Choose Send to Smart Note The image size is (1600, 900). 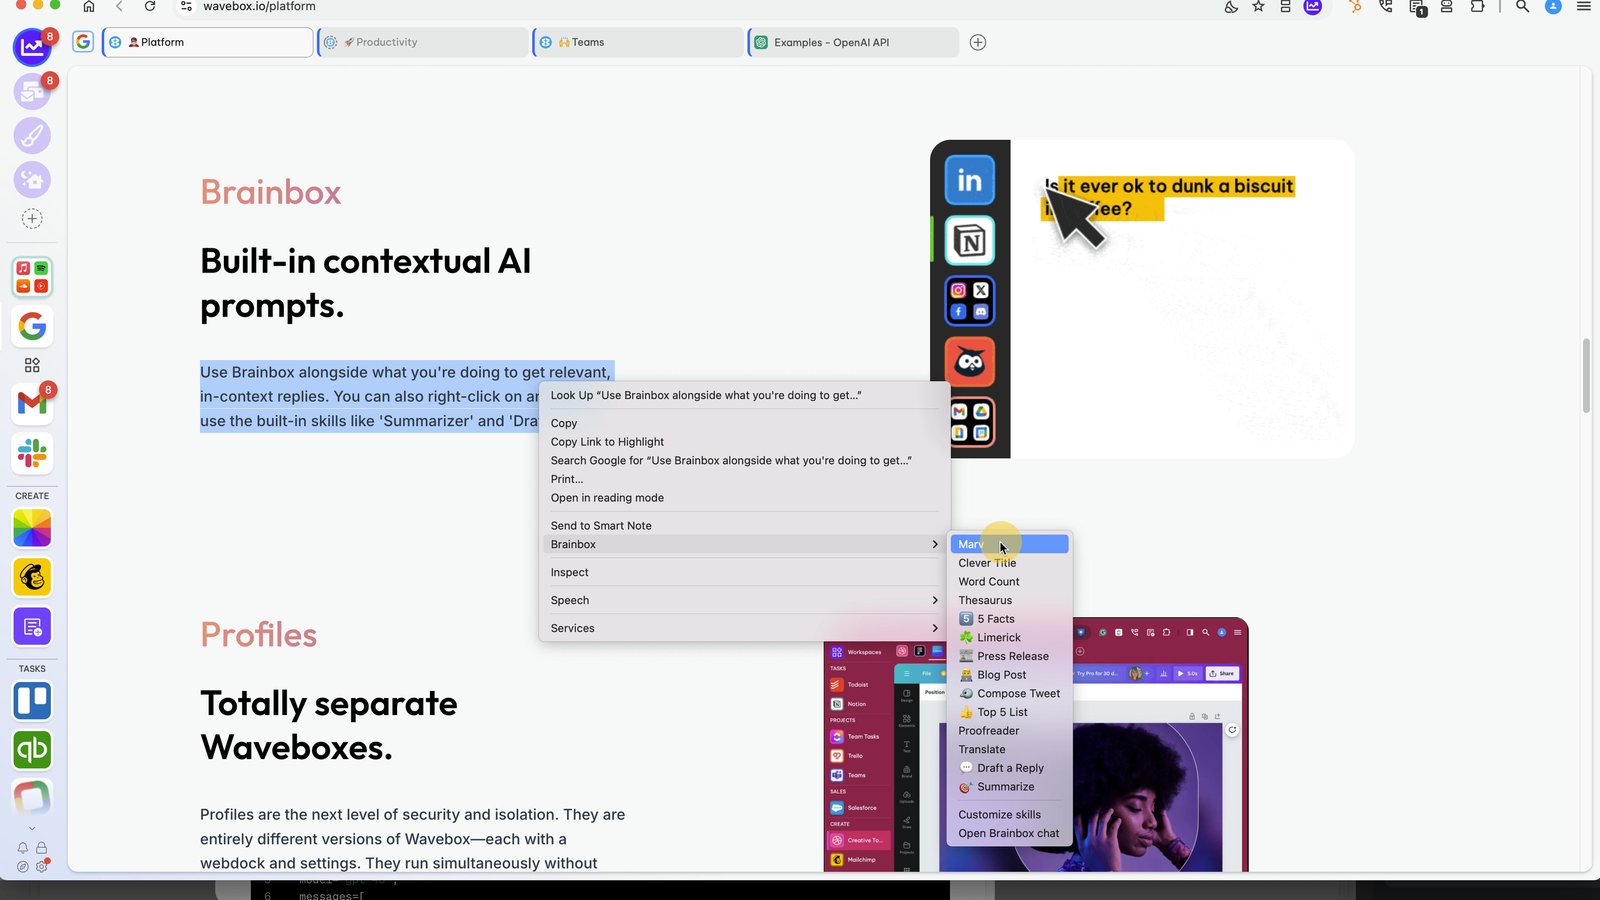point(745,526)
